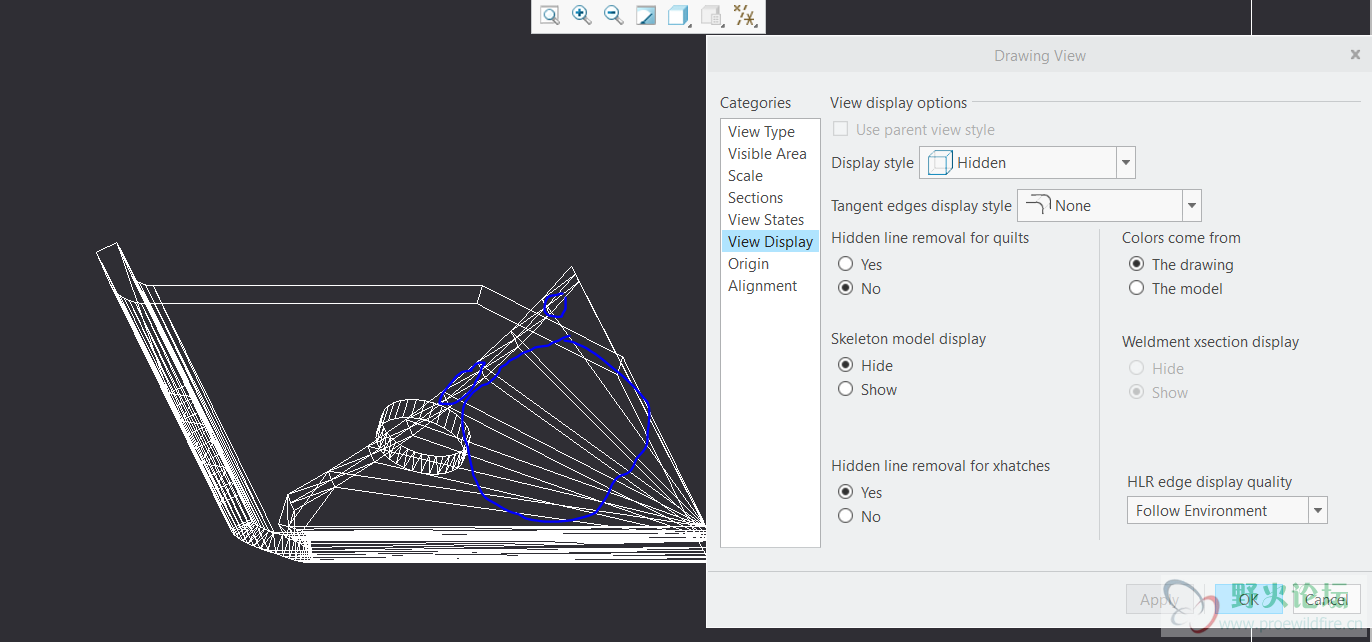Select Alignment category
Image resolution: width=1372 pixels, height=642 pixels.
pos(762,285)
